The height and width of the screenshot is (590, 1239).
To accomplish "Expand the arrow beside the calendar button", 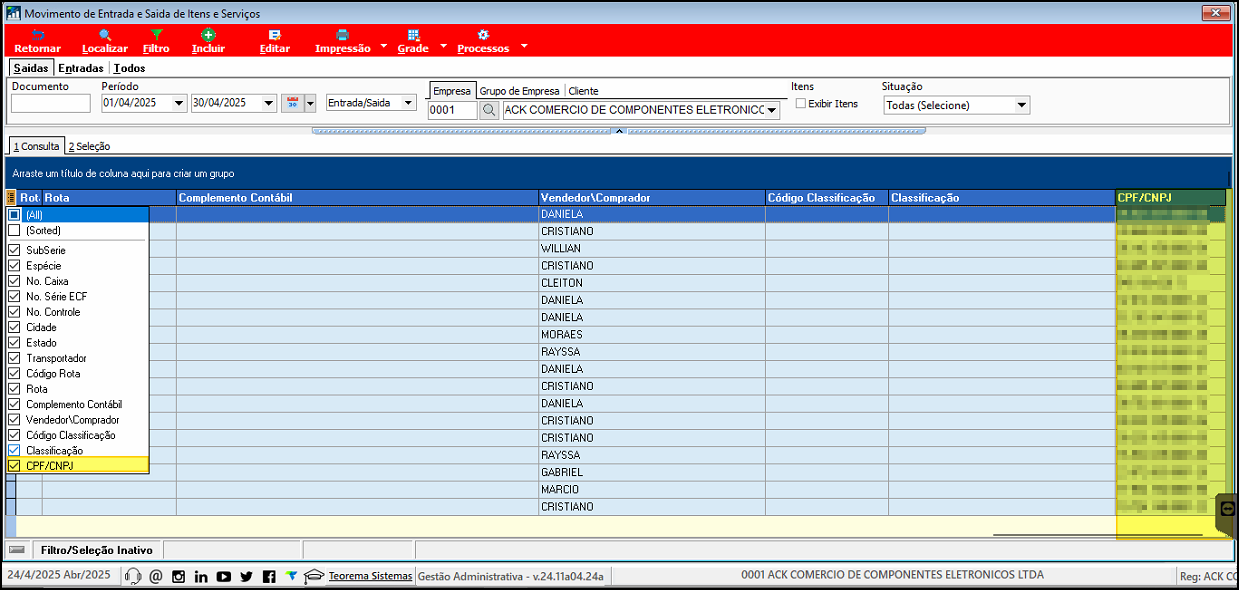I will pyautogui.click(x=310, y=103).
